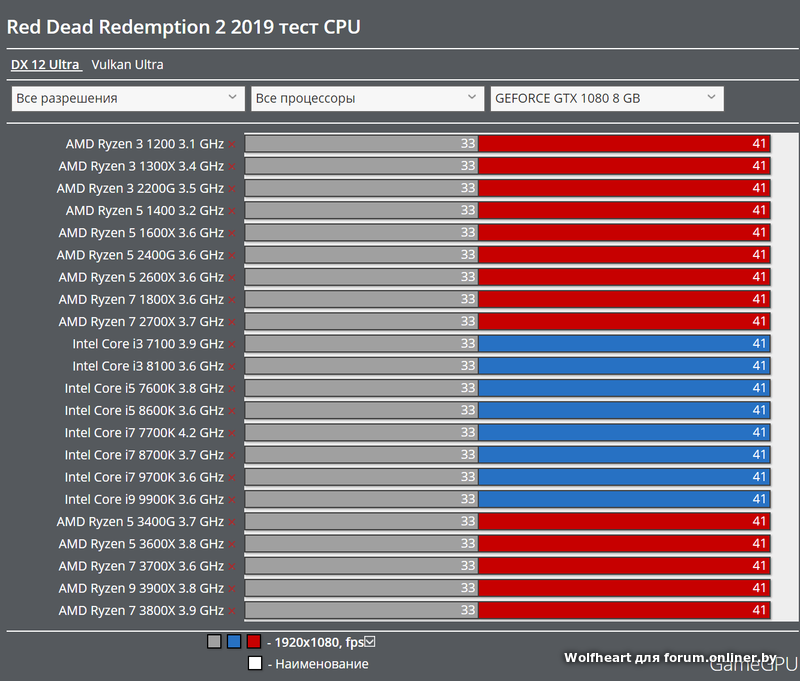Toggle the 1920x1080 fps checkbox in legend

pyautogui.click(x=370, y=642)
